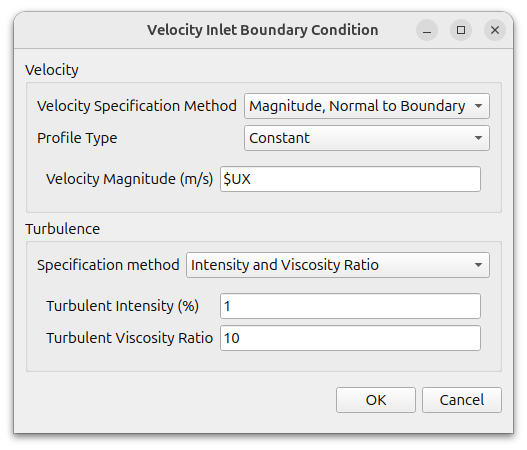Click the Turbulence section heading
The width and height of the screenshot is (527, 450).
tap(63, 229)
